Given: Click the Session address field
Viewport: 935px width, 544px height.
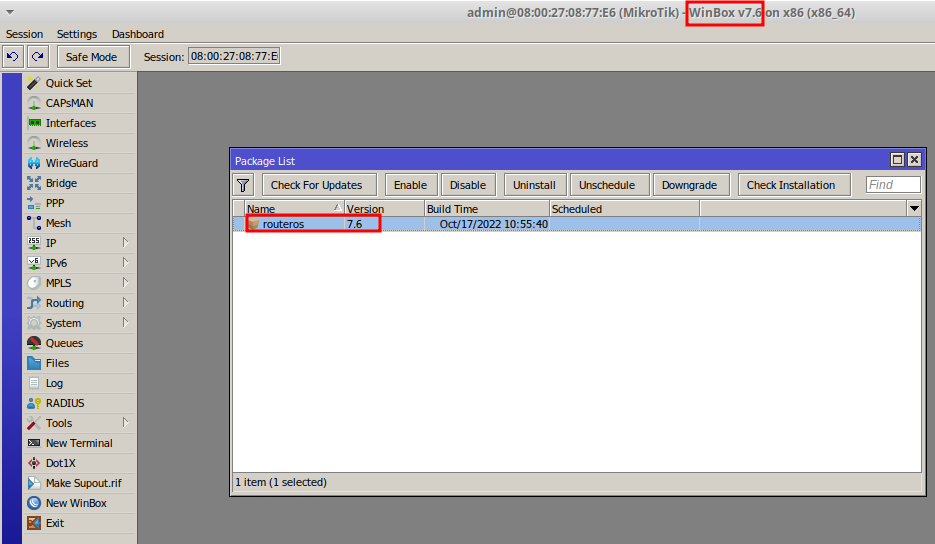Looking at the screenshot, I should point(234,56).
